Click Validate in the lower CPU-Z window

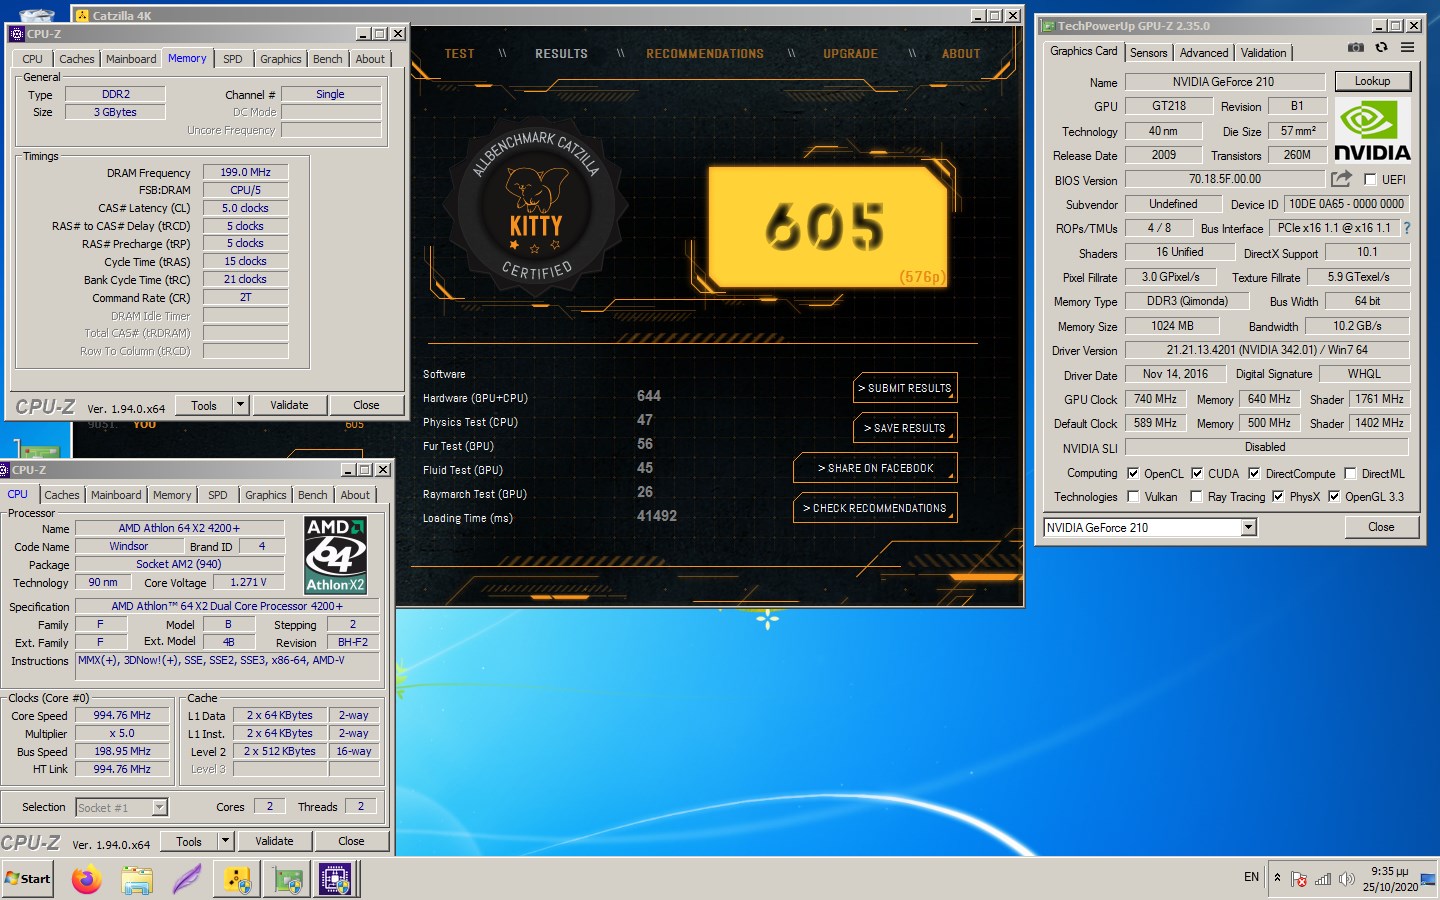[x=274, y=841]
